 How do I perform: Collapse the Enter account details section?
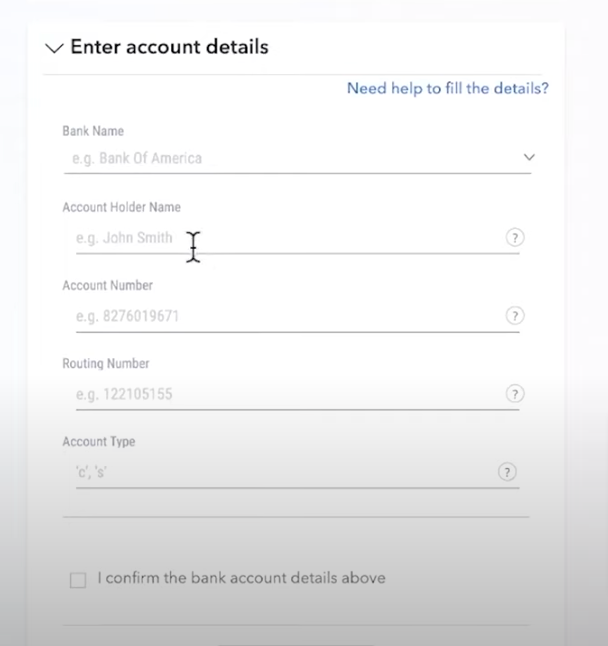click(x=54, y=48)
